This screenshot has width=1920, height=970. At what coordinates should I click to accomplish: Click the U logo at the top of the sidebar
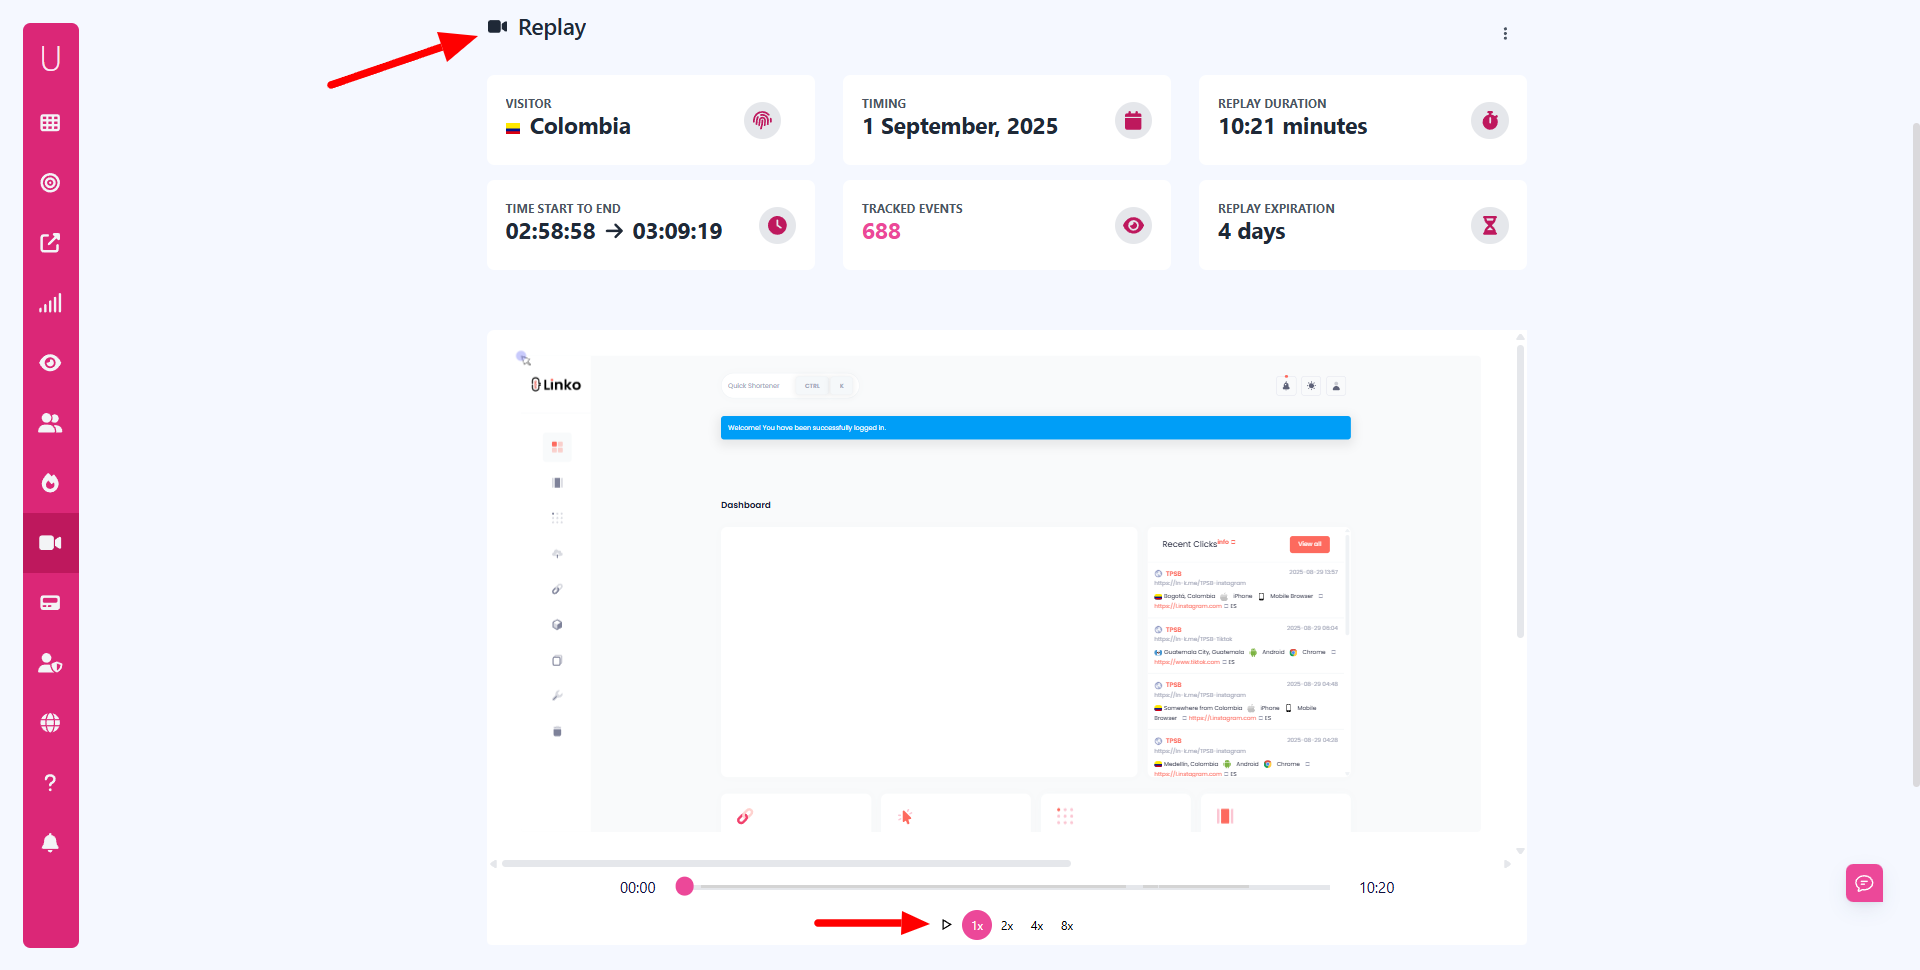tap(50, 57)
